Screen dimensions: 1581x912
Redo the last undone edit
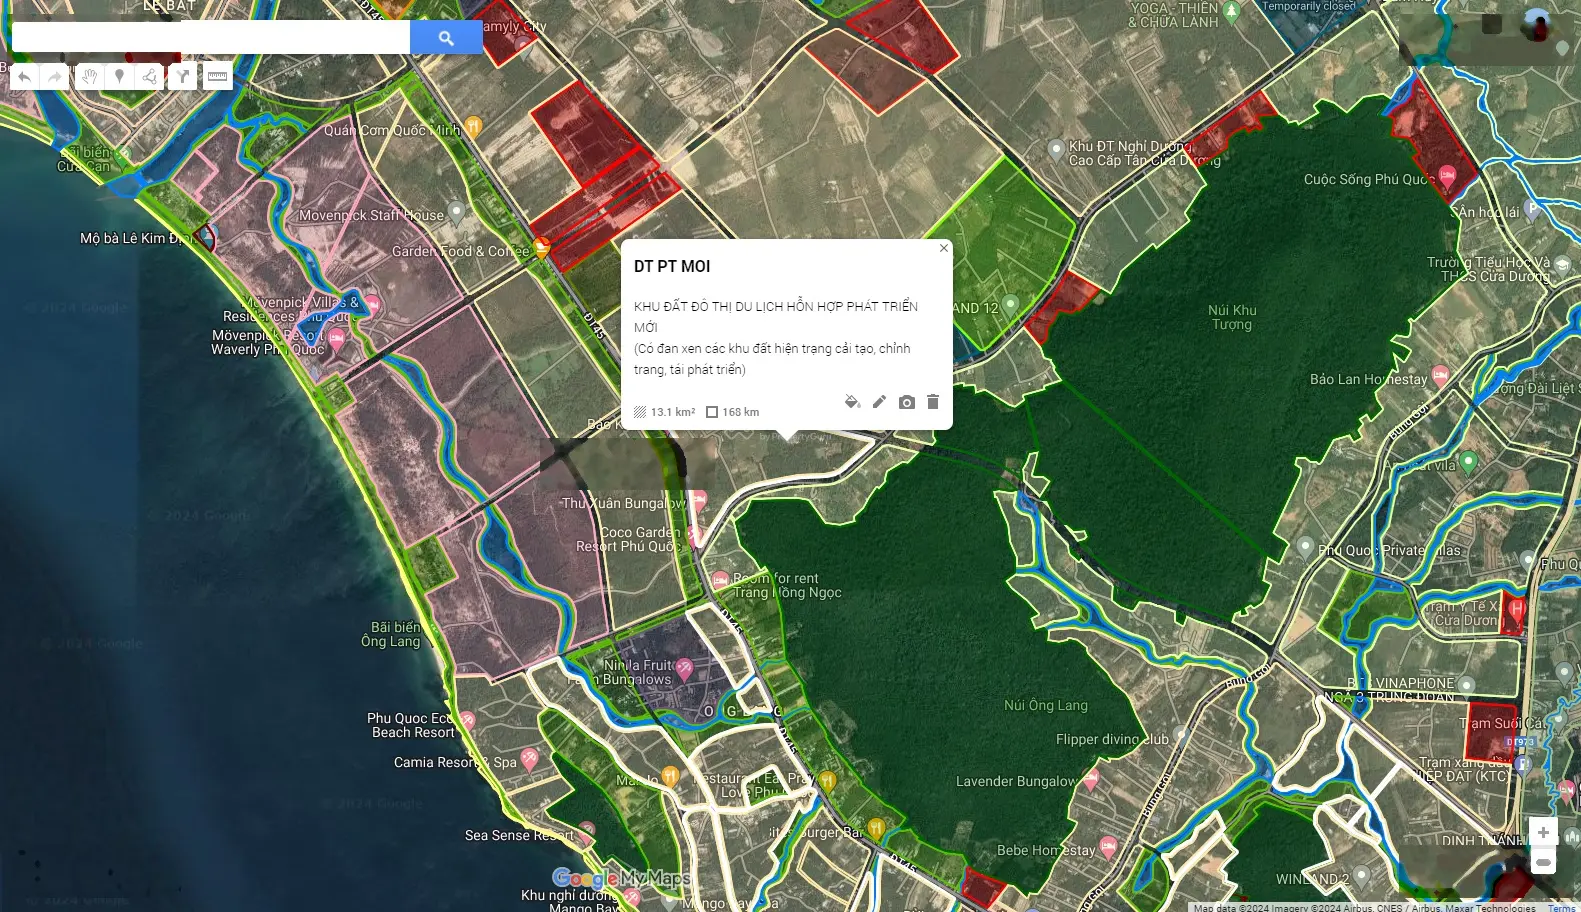(55, 76)
